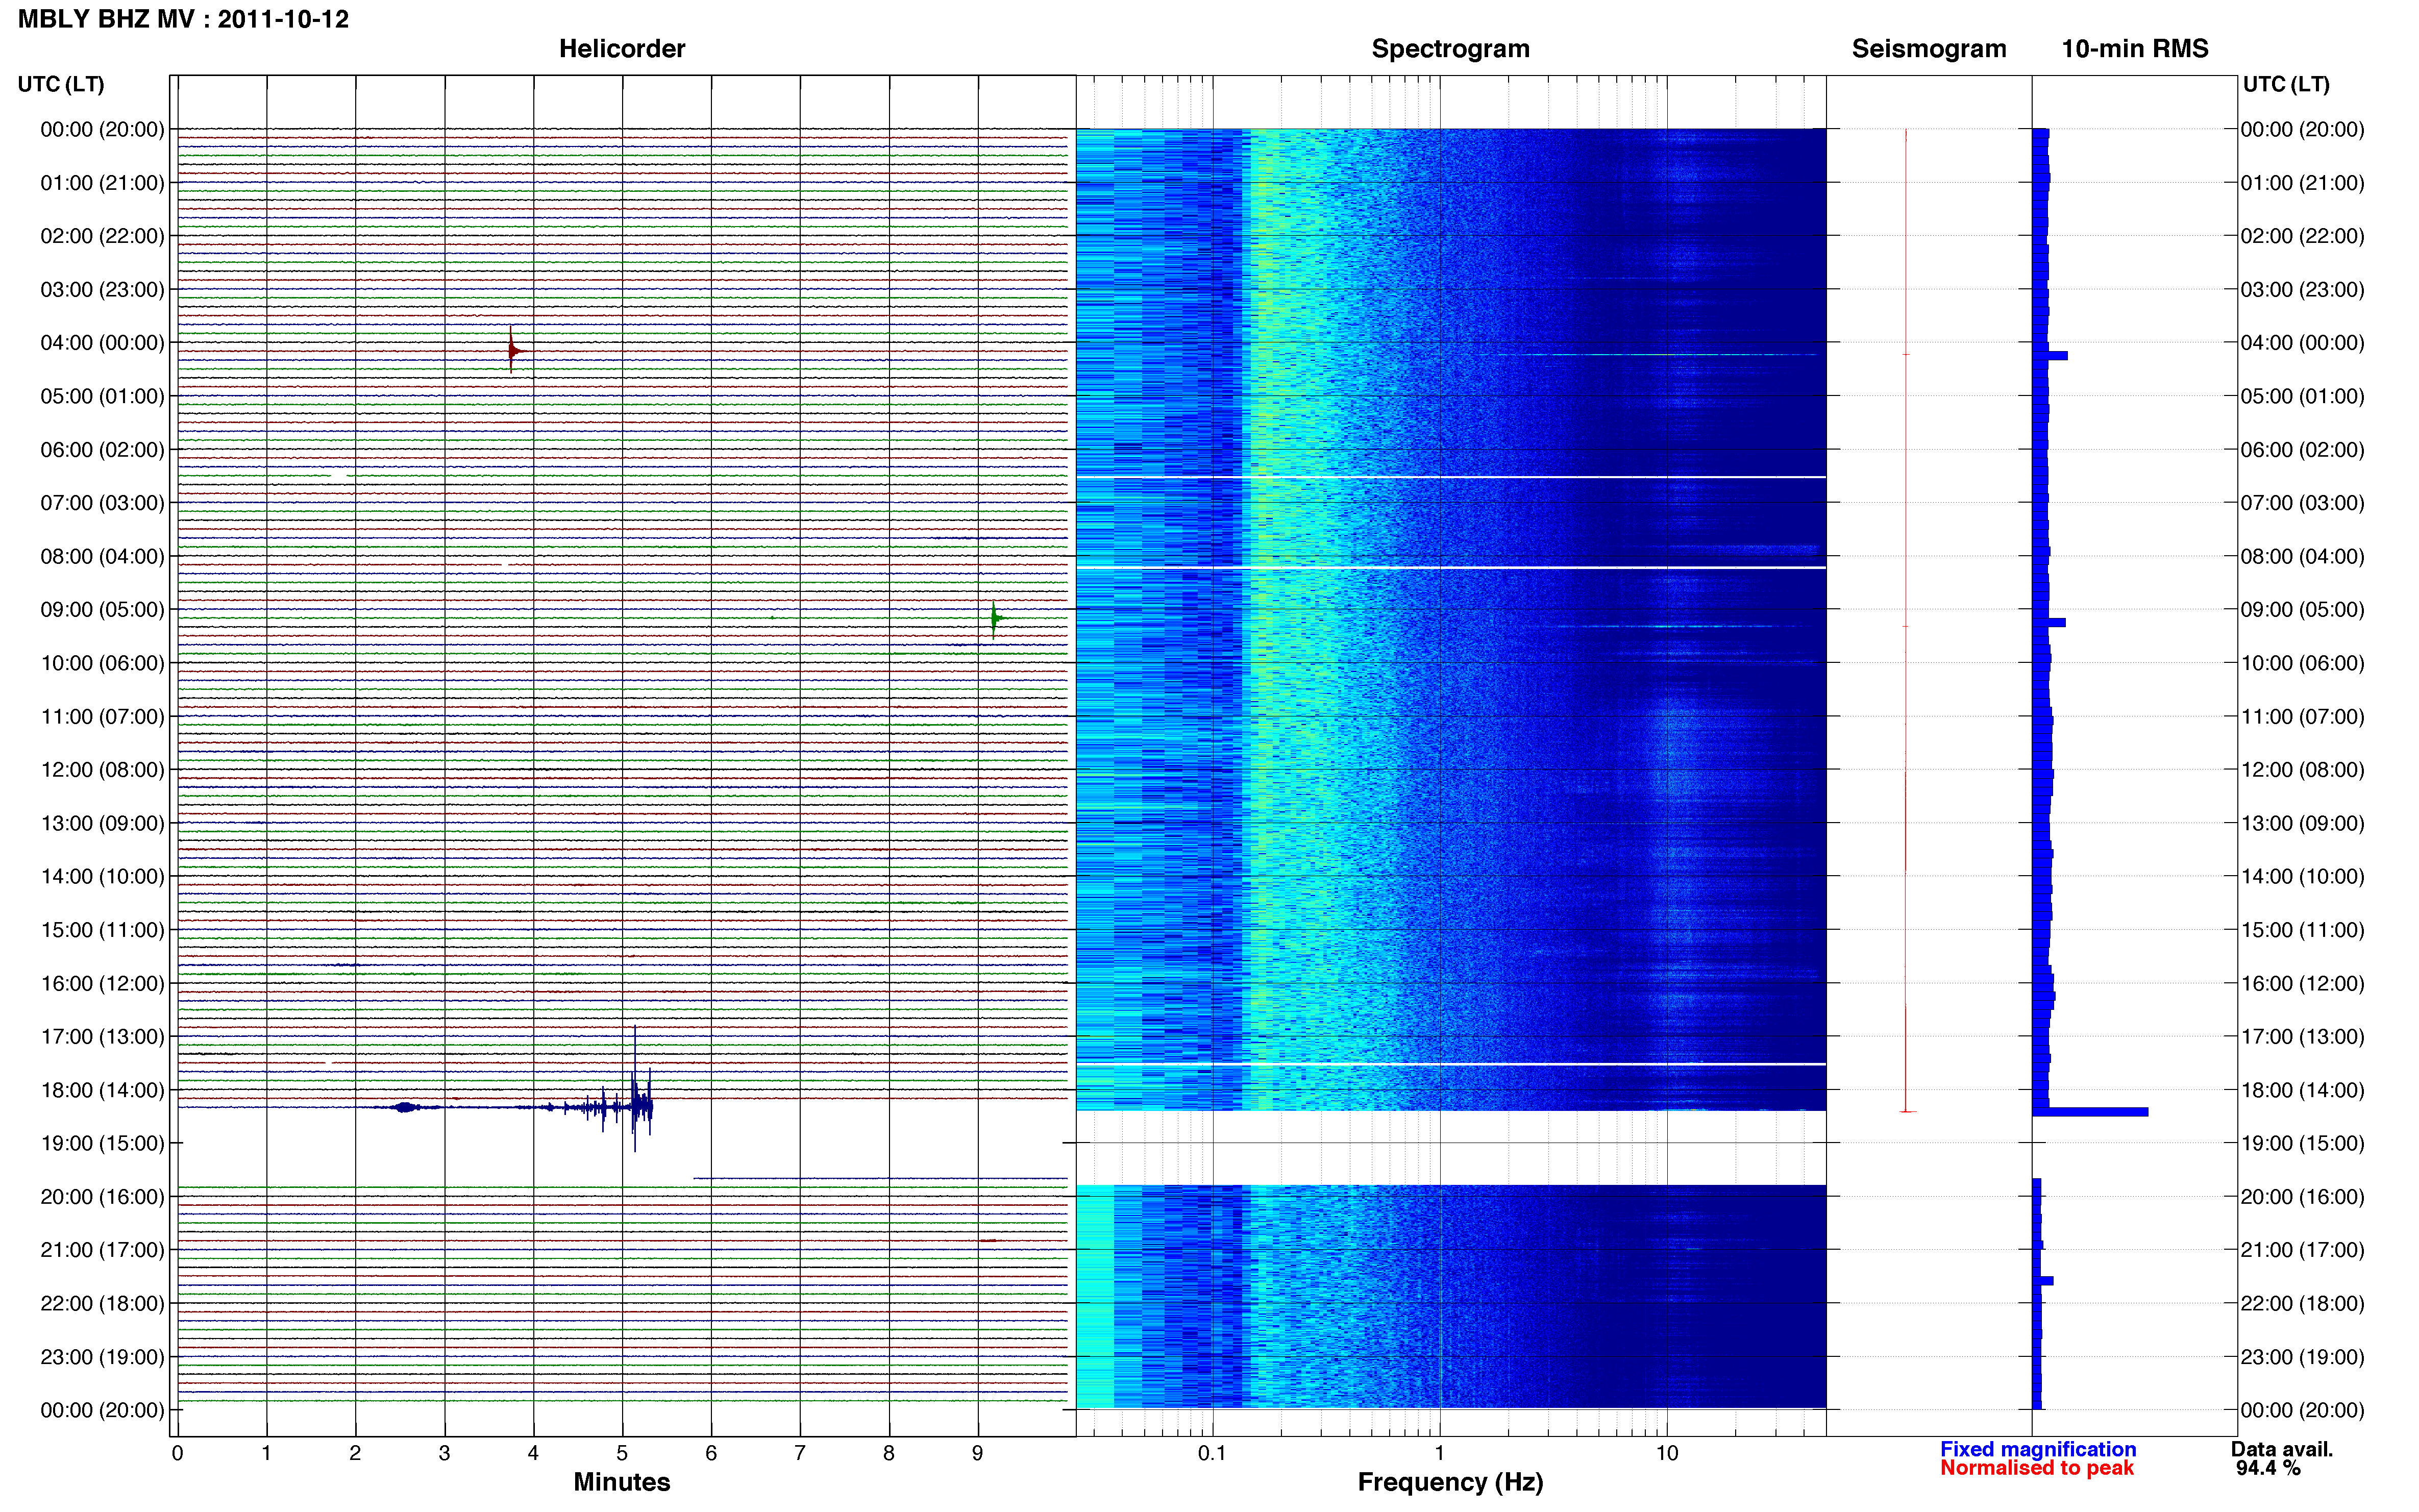
Task: Click the 'Data avail.' label
Action: 2281,1449
